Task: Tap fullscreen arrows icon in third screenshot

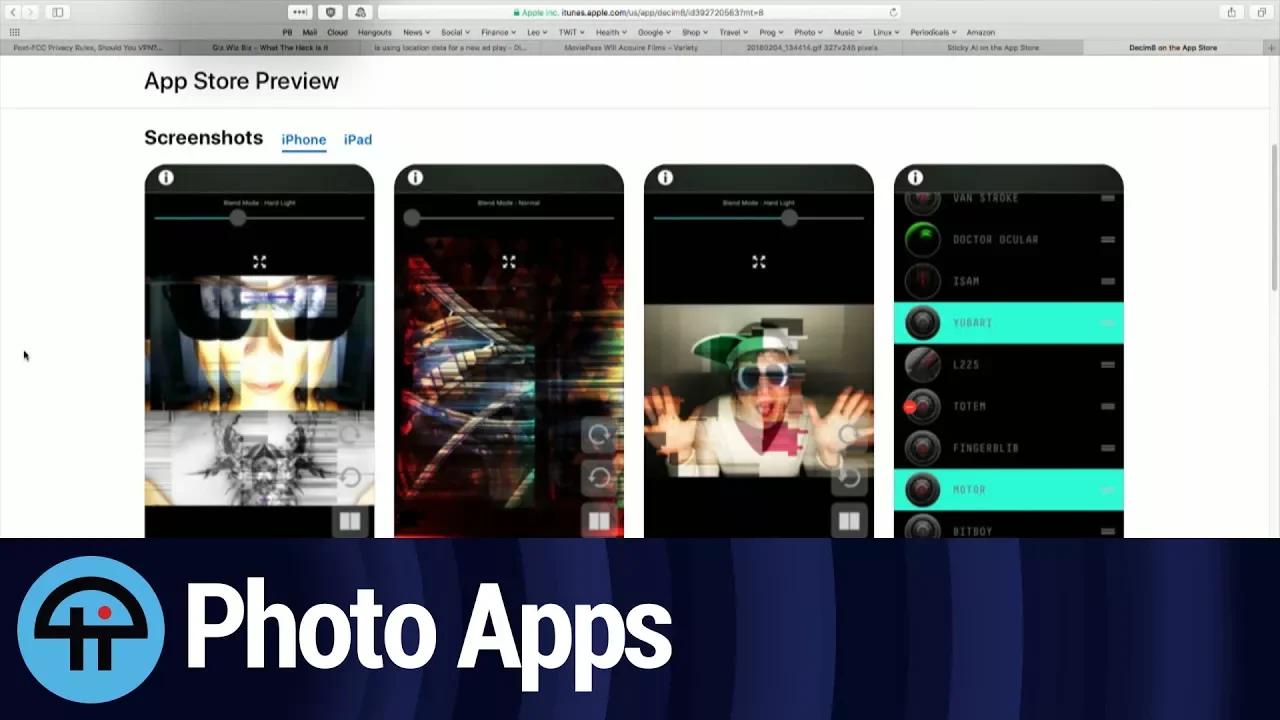Action: coord(759,262)
